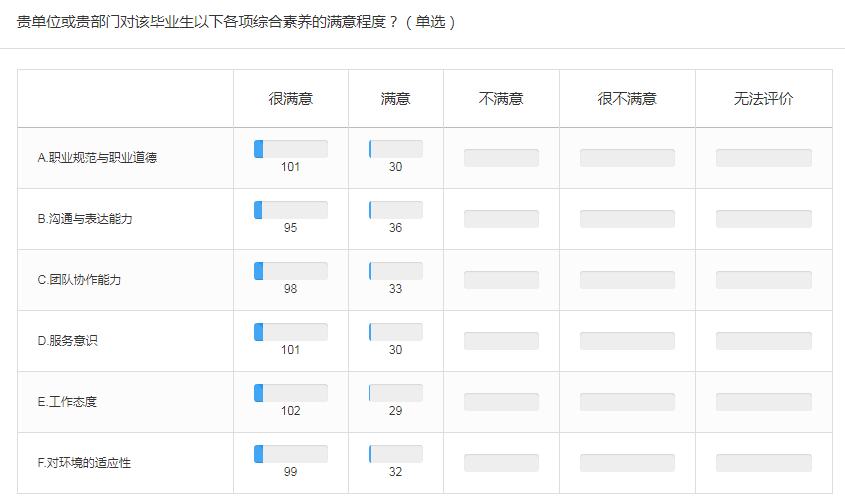
Task: Click the F.对环境的适应性 row label
Action: point(84,463)
